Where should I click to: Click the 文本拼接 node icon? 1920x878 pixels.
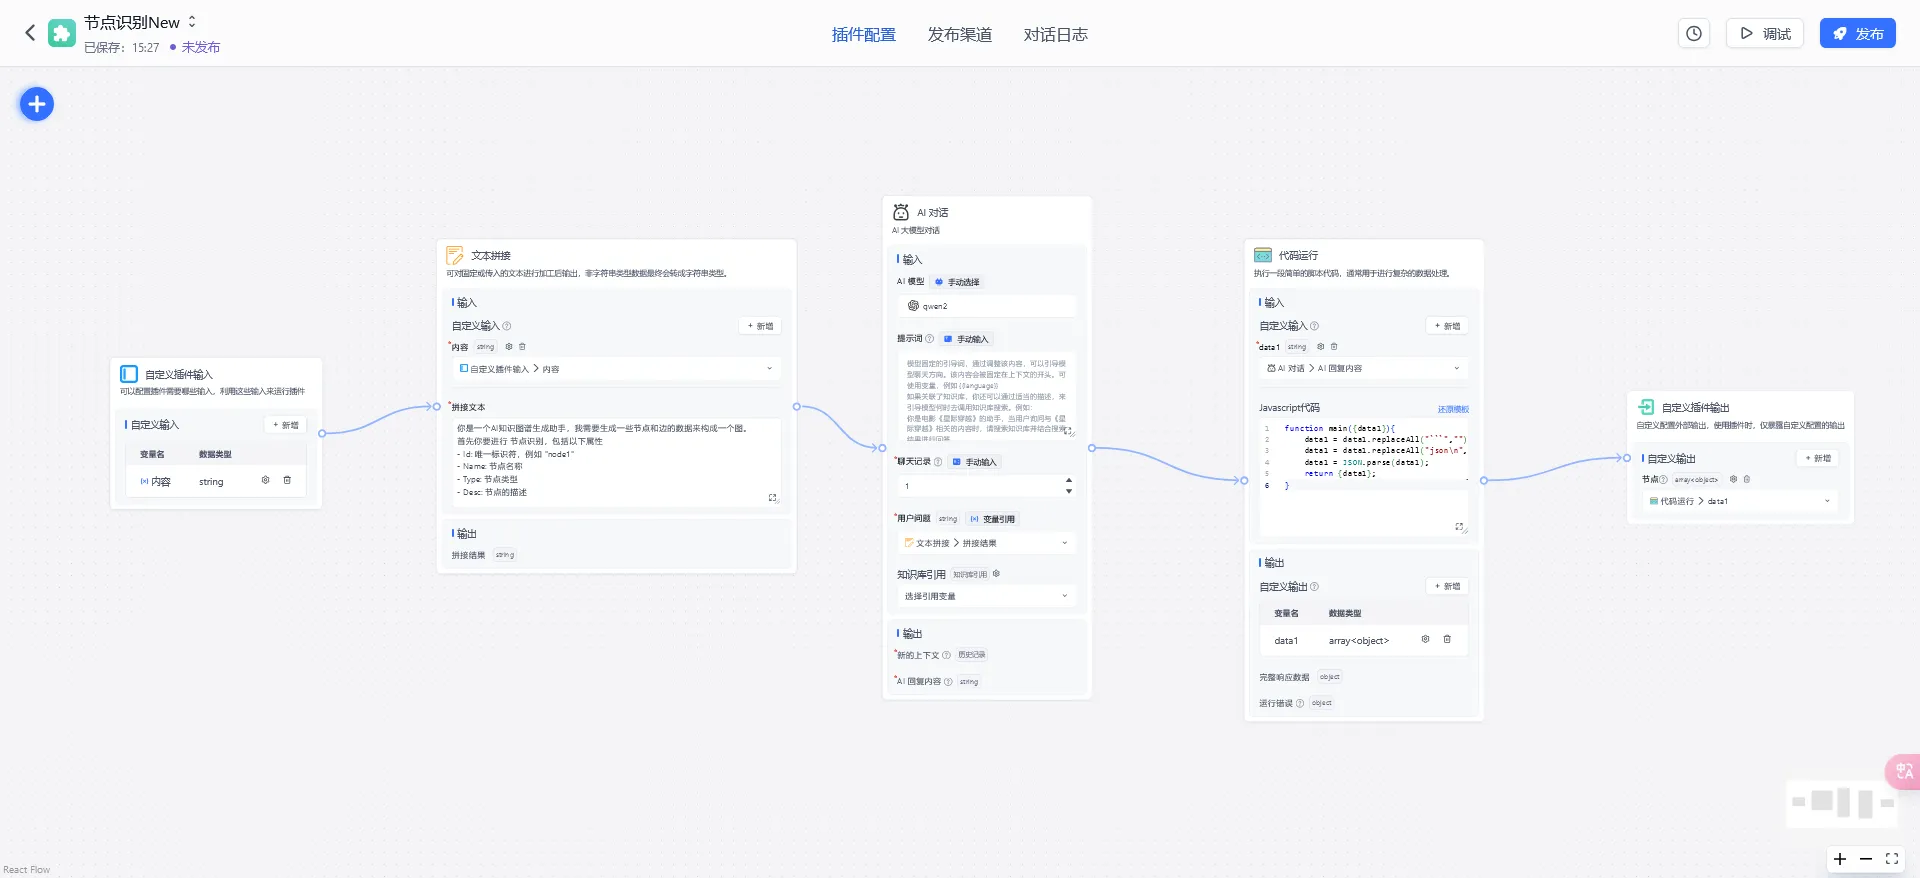pos(455,255)
